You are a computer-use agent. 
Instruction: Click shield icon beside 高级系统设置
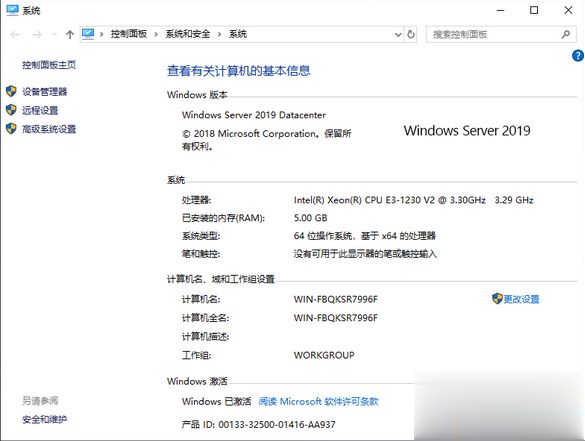[x=11, y=129]
